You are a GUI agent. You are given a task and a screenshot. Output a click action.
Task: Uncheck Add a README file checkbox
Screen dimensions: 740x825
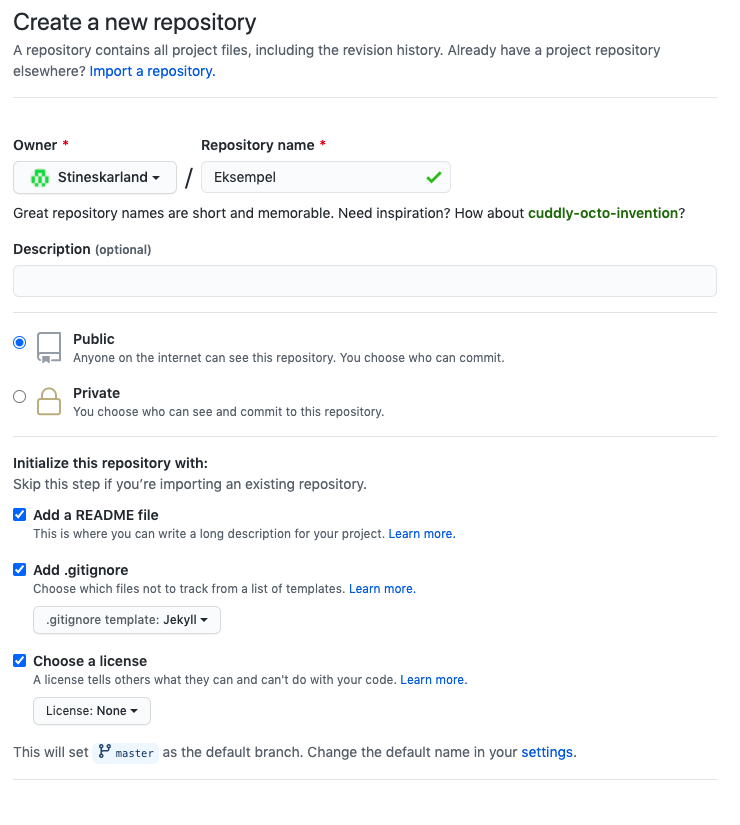[19, 515]
